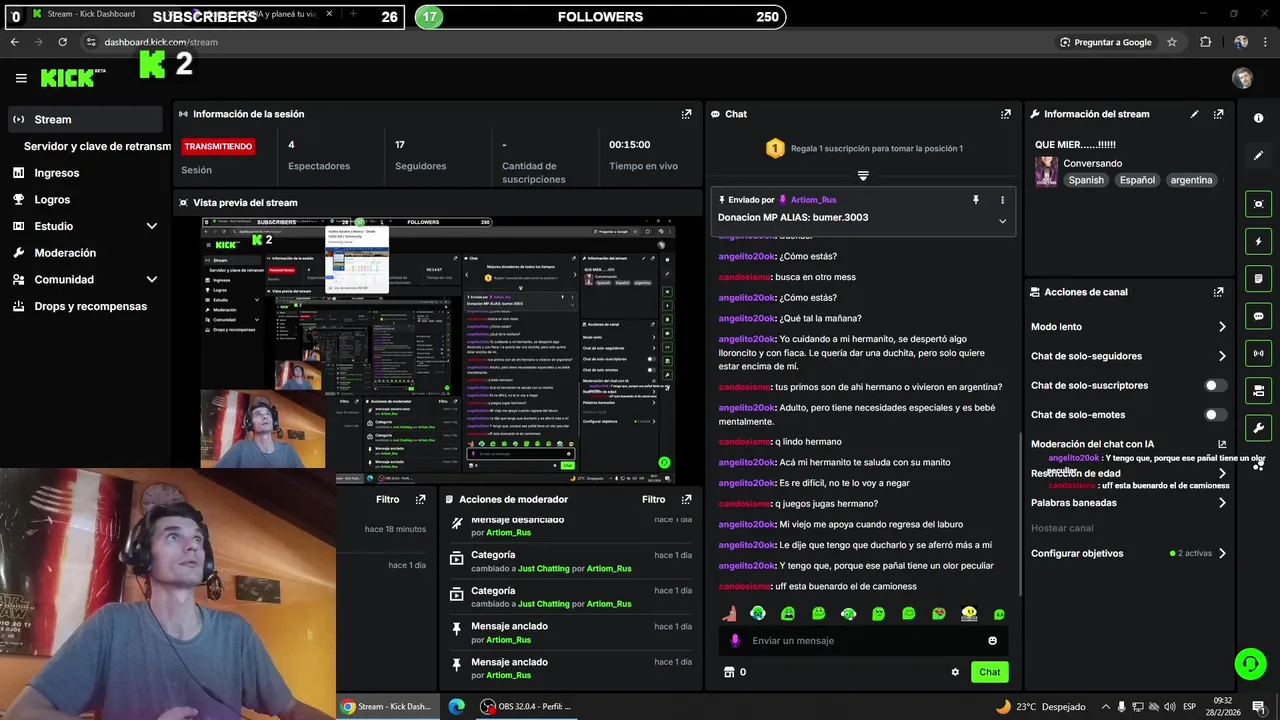The width and height of the screenshot is (1280, 720).
Task: Bookmark this page with the star icon
Action: click(x=1172, y=42)
